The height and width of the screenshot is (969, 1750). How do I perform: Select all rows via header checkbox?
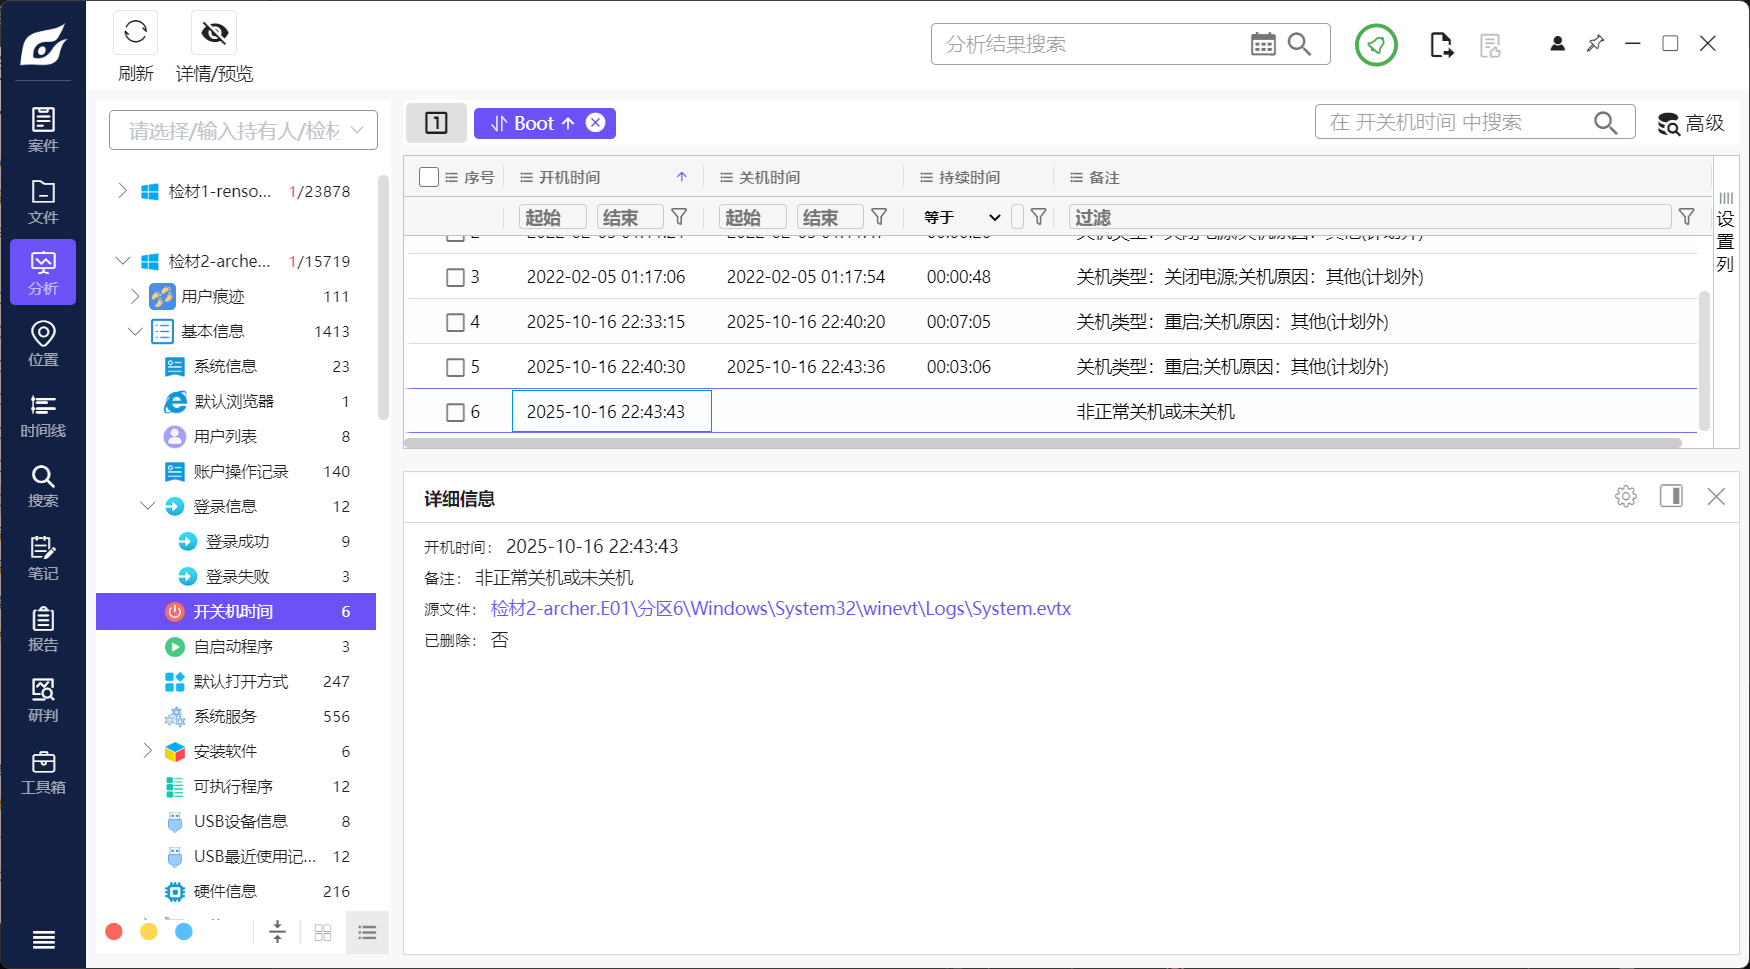coord(429,176)
